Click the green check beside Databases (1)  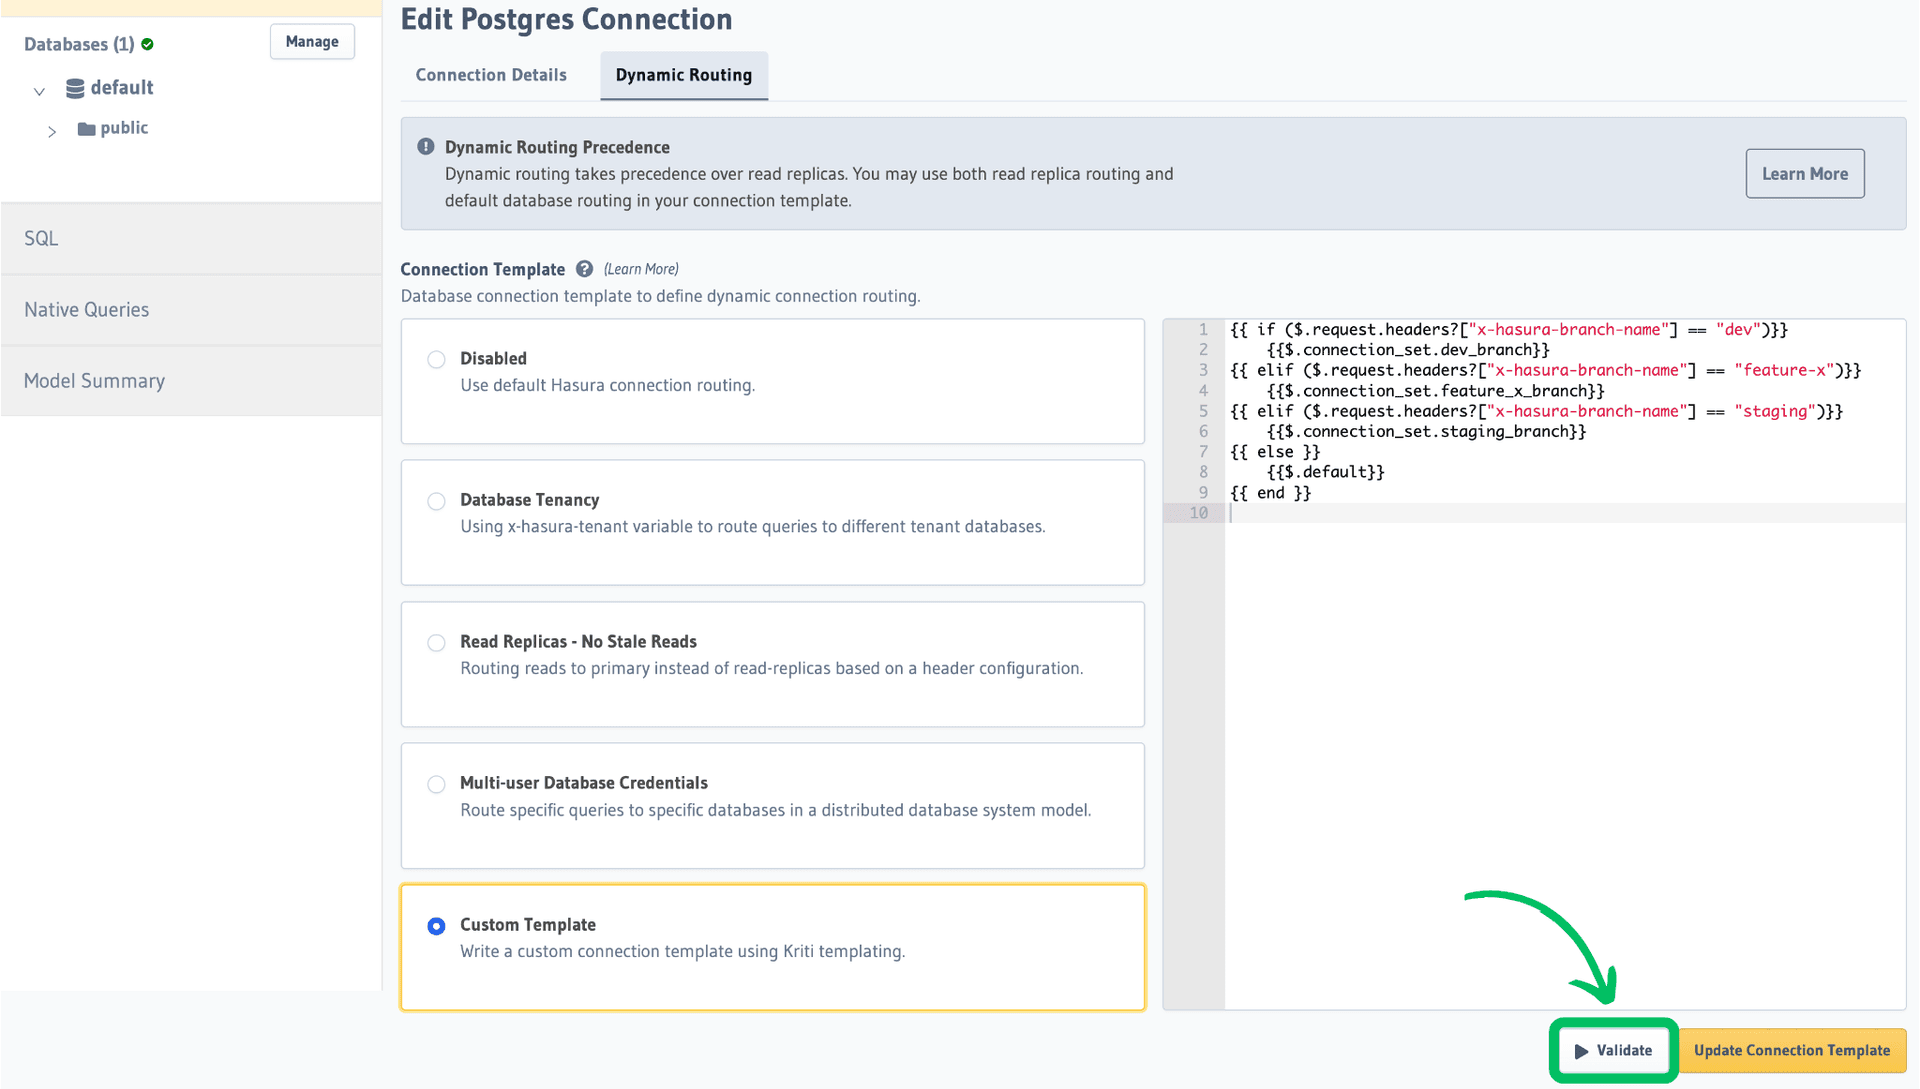146,43
